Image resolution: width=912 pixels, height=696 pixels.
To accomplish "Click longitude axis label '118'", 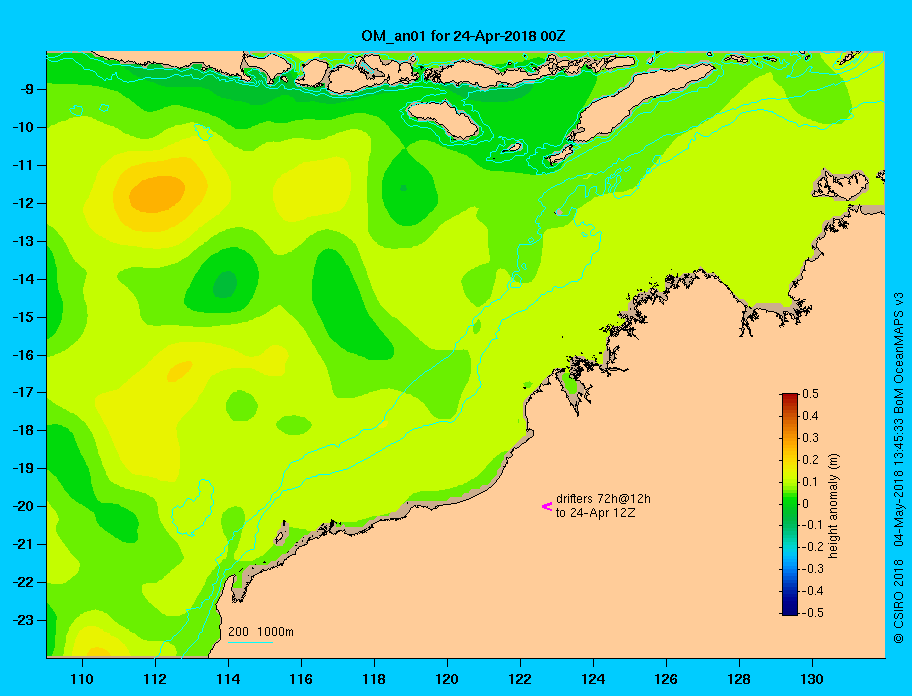I will (374, 679).
